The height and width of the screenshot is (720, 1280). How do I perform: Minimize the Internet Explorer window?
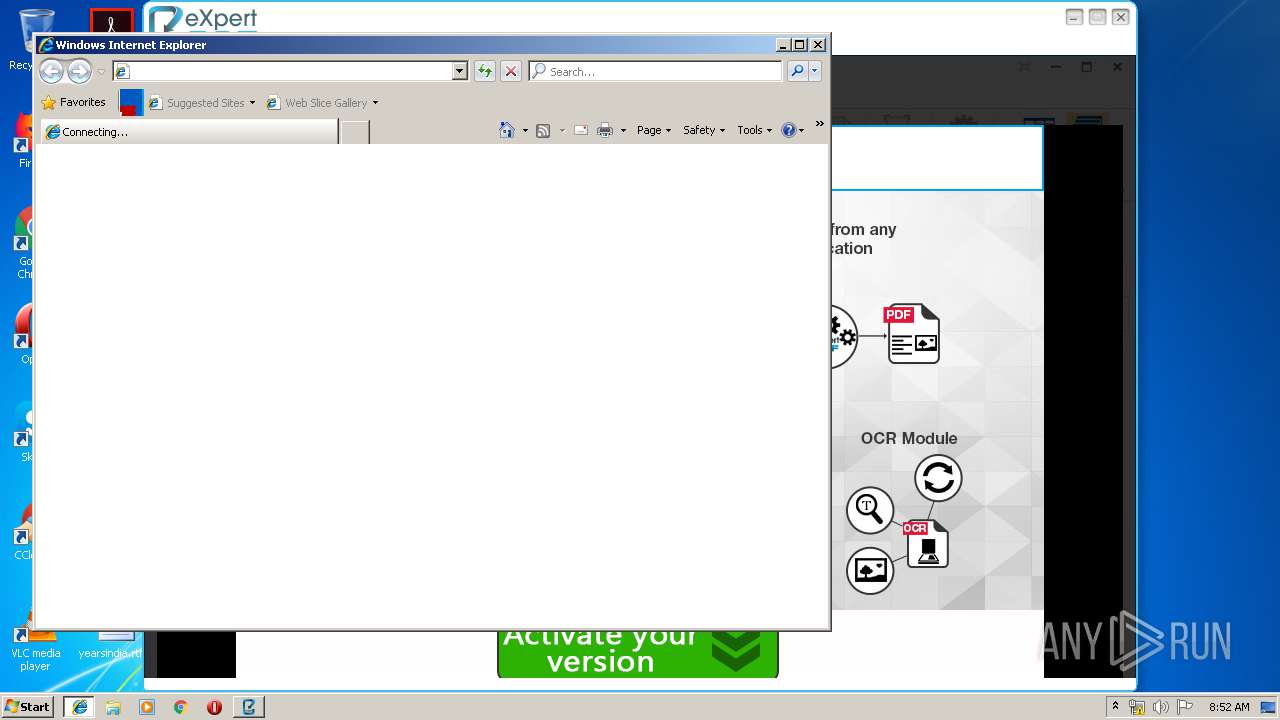pyautogui.click(x=782, y=44)
